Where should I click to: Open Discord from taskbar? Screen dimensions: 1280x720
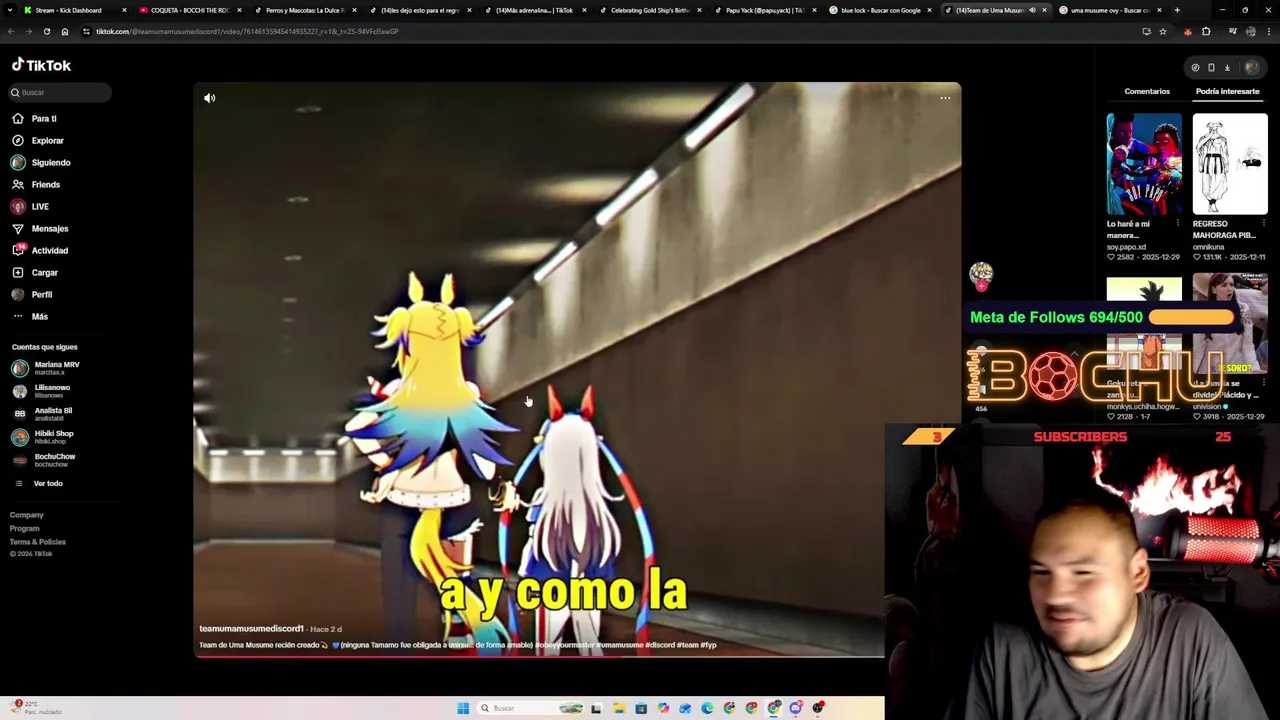point(796,708)
